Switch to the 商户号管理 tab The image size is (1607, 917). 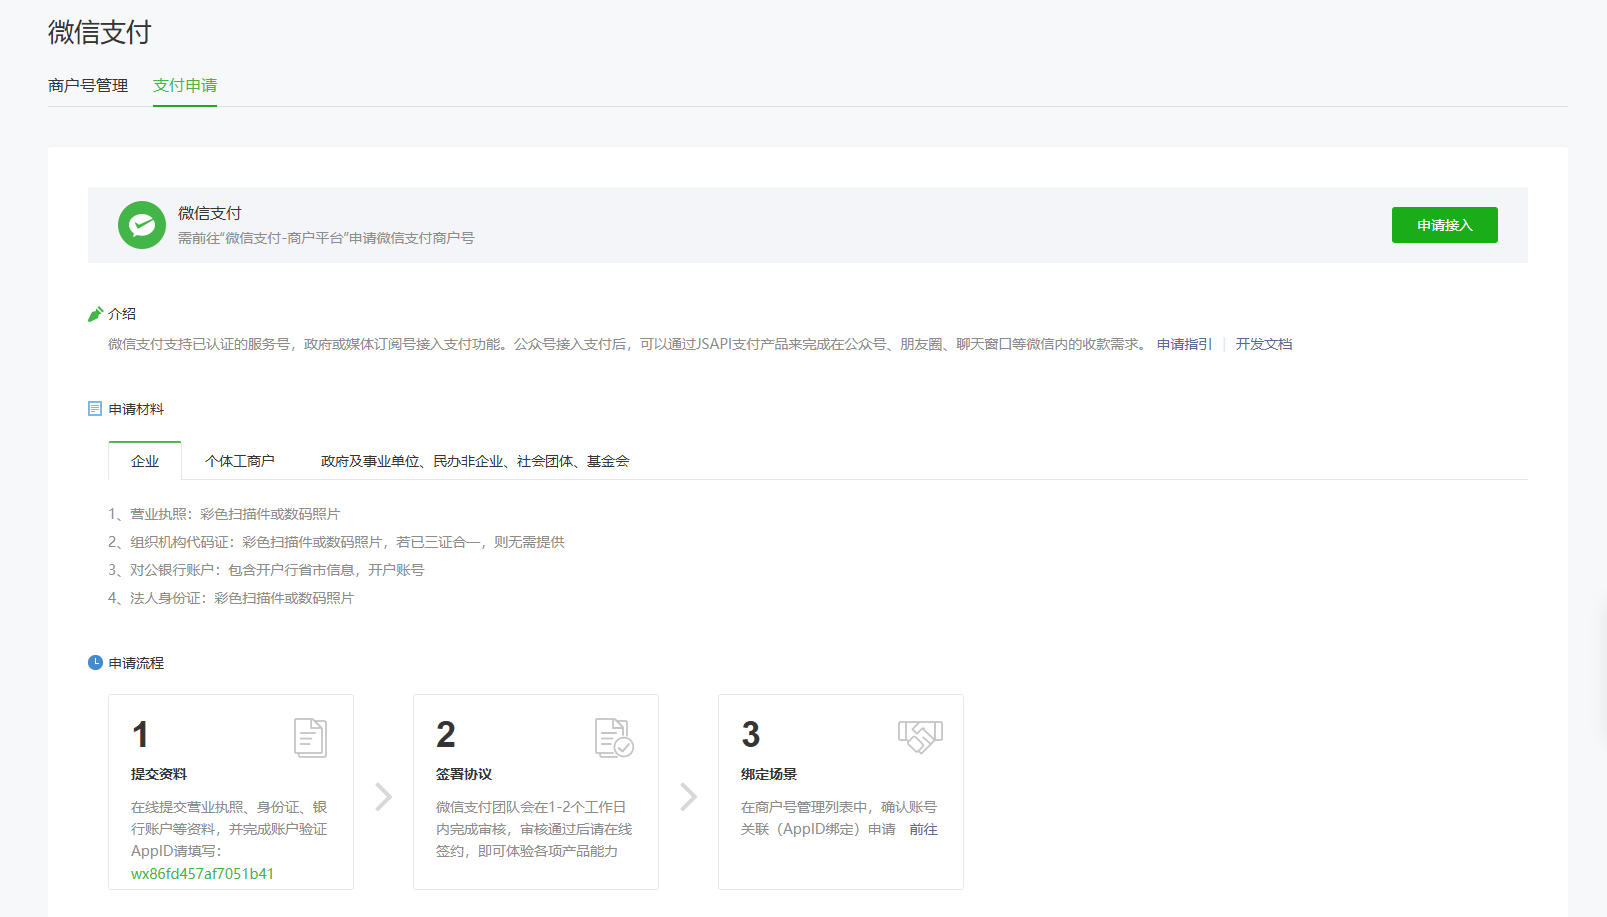pos(88,86)
